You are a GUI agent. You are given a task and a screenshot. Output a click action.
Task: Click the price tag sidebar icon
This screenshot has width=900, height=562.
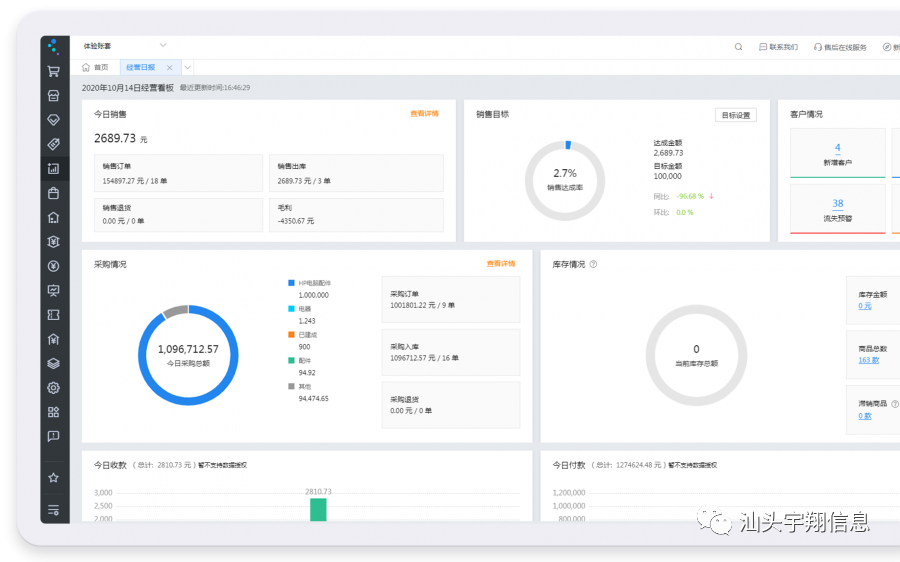[54, 144]
